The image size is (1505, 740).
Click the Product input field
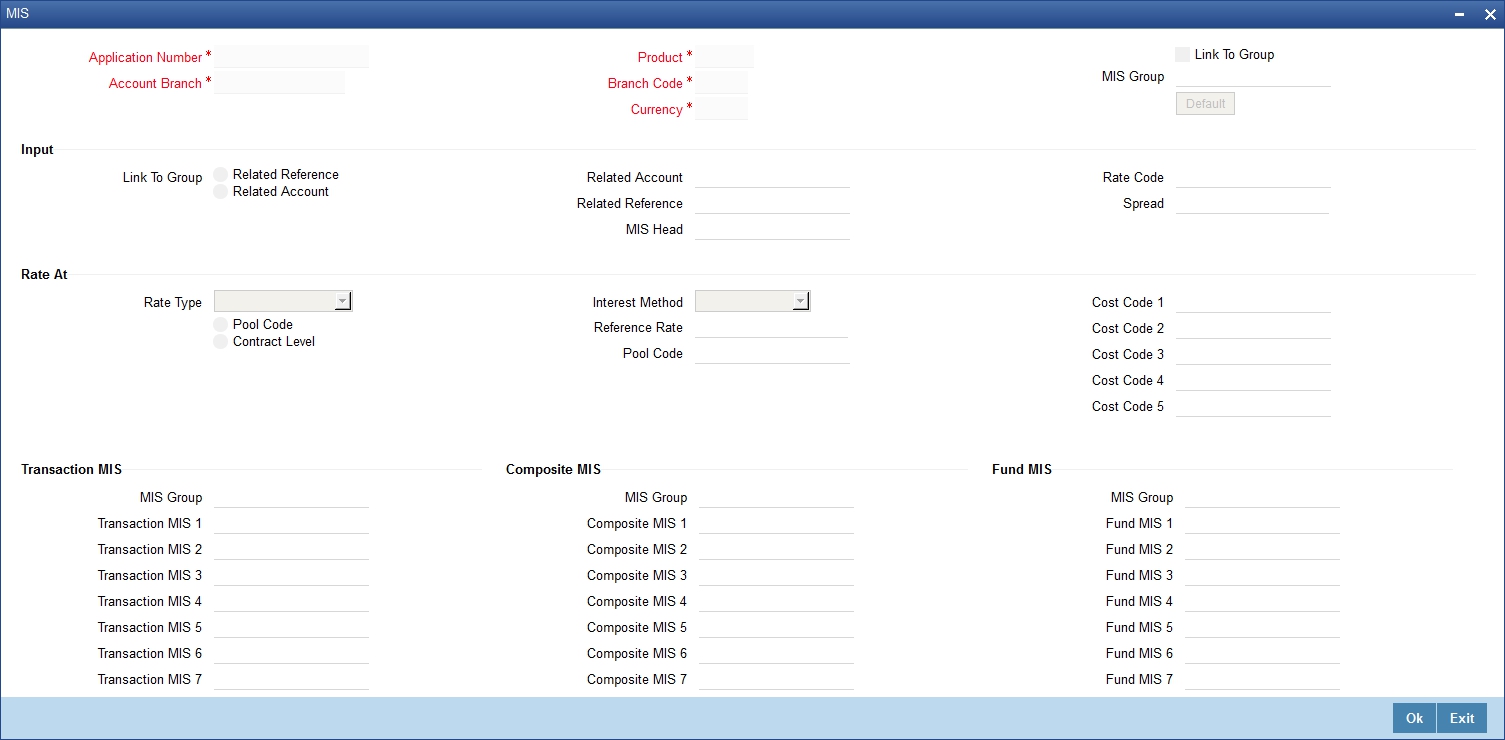pos(724,57)
